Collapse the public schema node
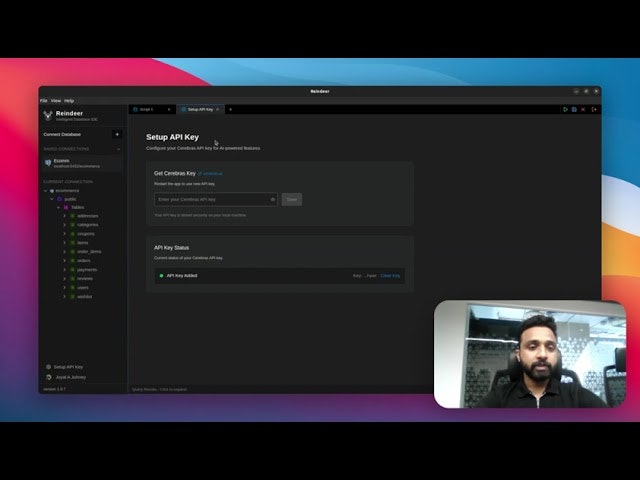This screenshot has width=640, height=480. pos(52,199)
